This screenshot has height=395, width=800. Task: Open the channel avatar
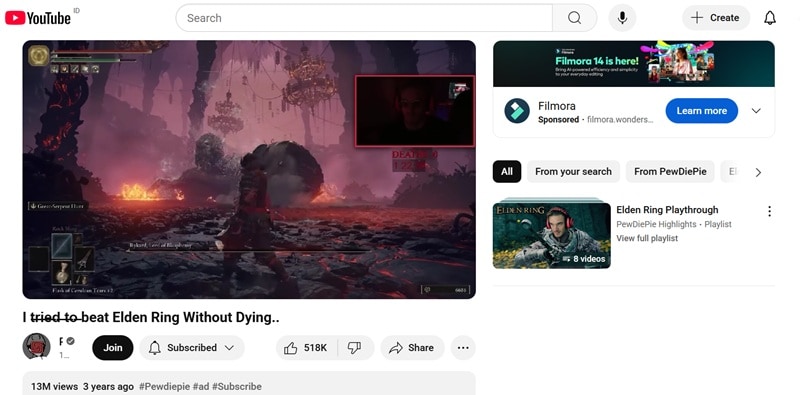tap(36, 347)
